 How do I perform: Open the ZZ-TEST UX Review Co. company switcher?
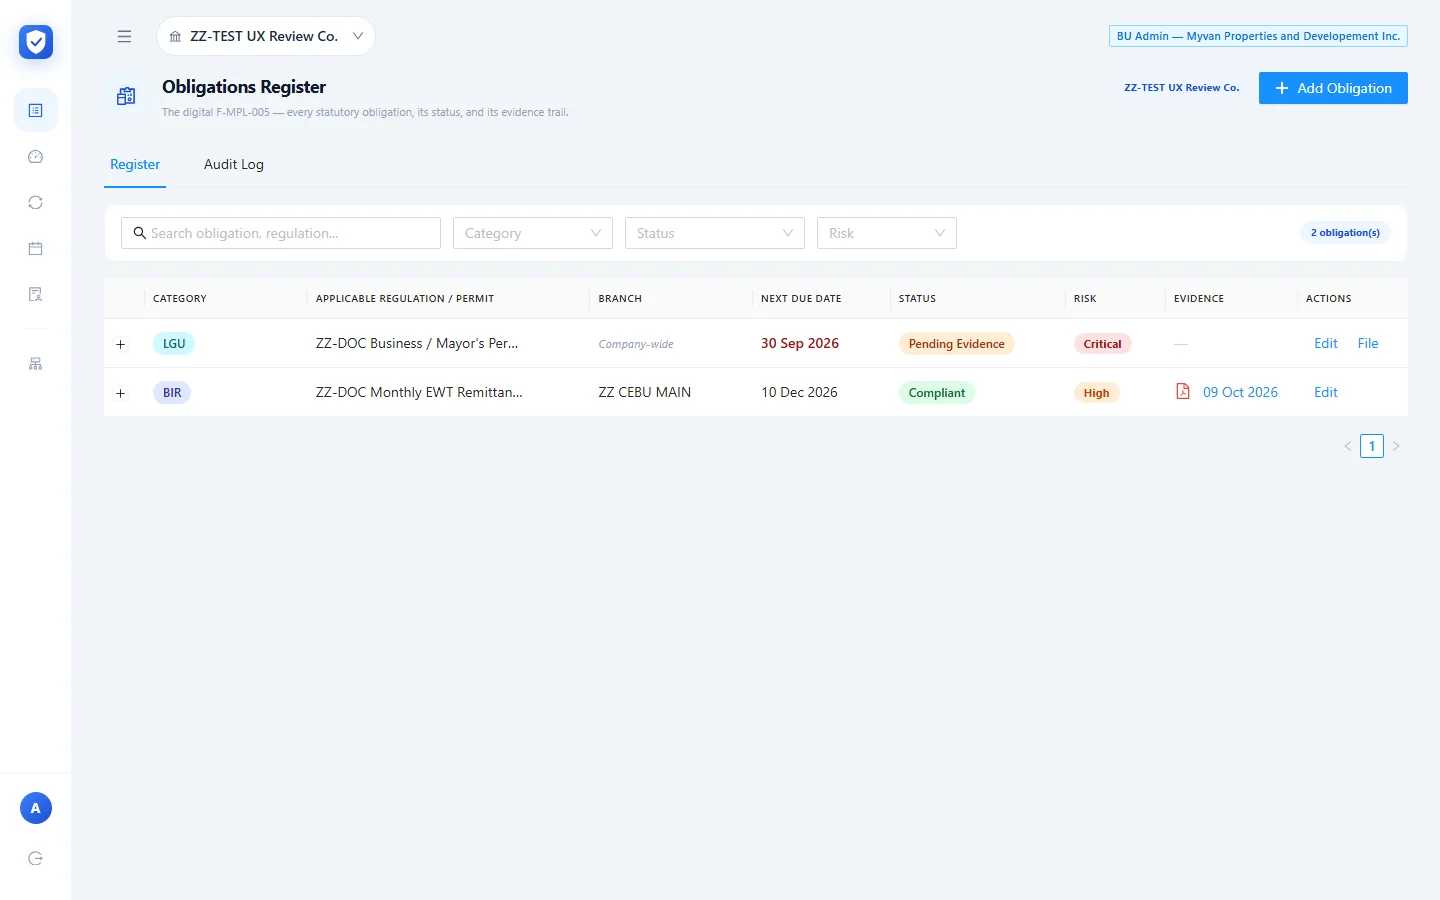(x=266, y=36)
